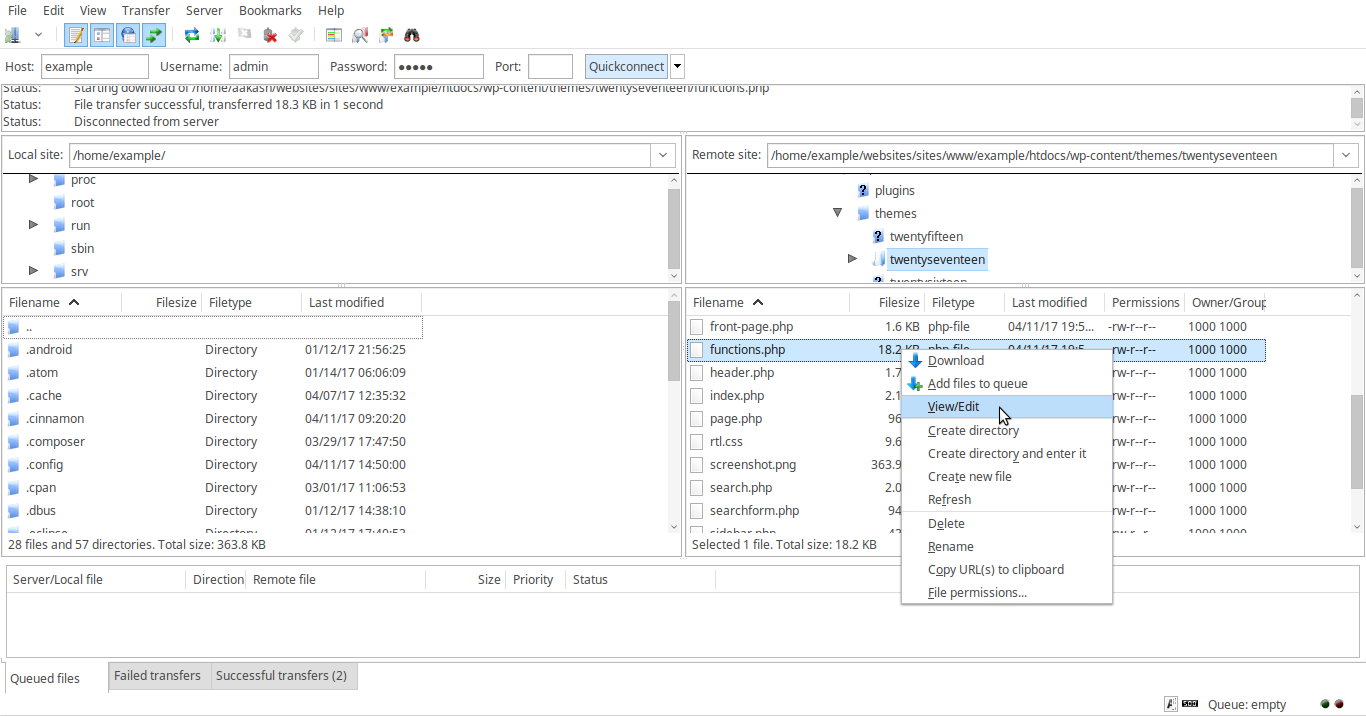Toggle message log display icon
This screenshot has width=1366, height=716.
pos(76,35)
